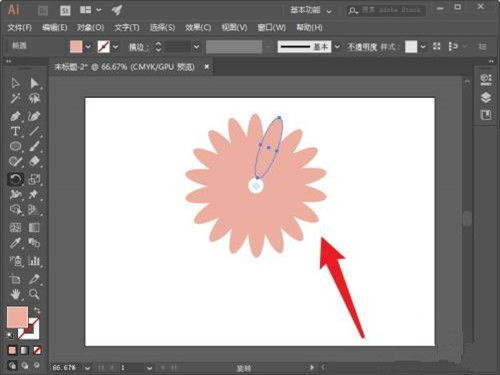Open the stroke weight dropdown
This screenshot has width=500, height=375.
[197, 47]
